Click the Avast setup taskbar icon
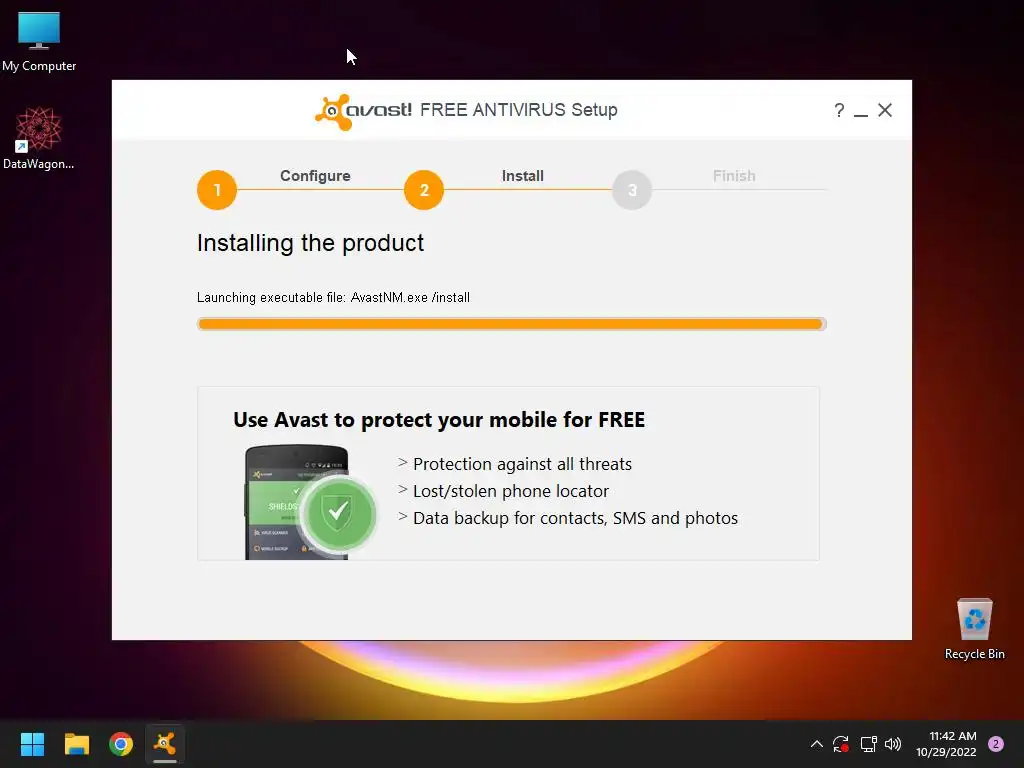The width and height of the screenshot is (1024, 768). tap(165, 744)
